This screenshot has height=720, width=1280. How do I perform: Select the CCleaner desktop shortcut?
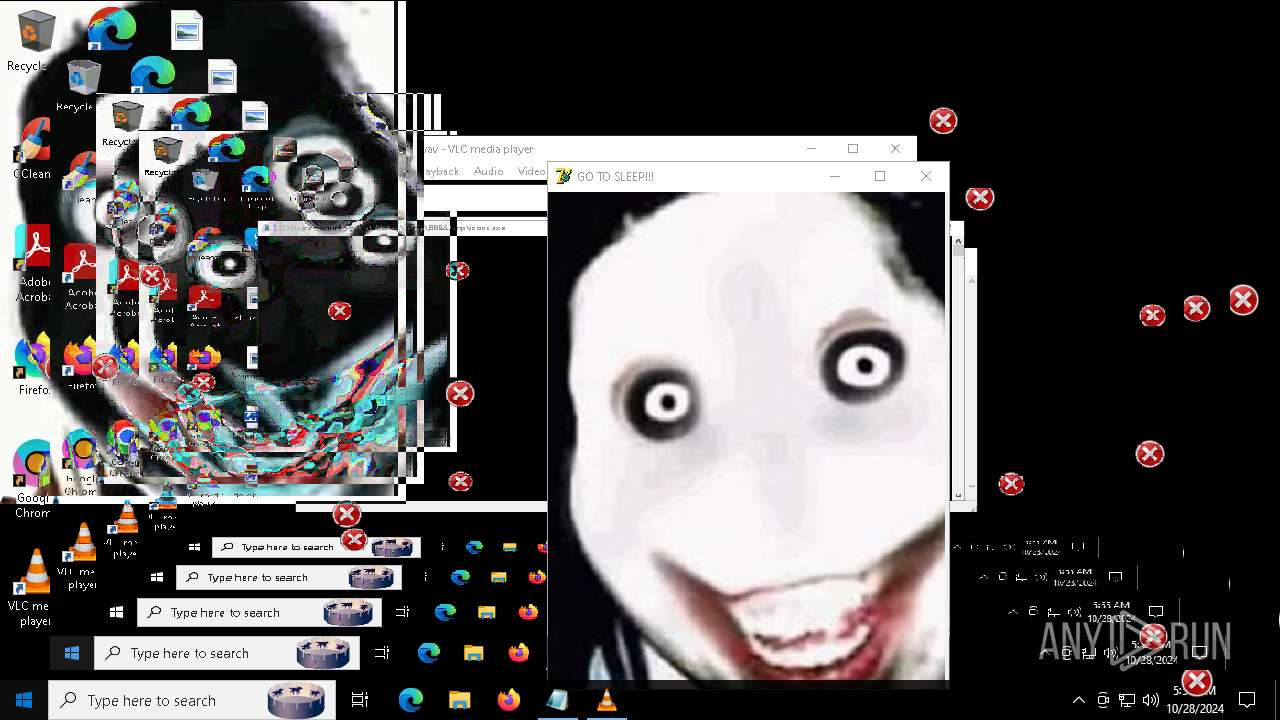[32, 150]
